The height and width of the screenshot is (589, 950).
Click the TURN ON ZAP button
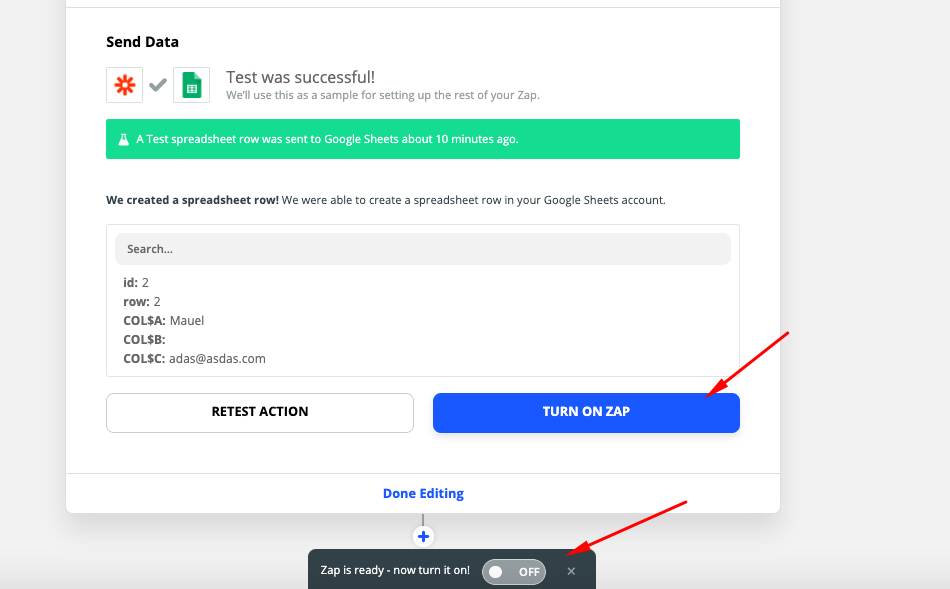[x=586, y=413]
